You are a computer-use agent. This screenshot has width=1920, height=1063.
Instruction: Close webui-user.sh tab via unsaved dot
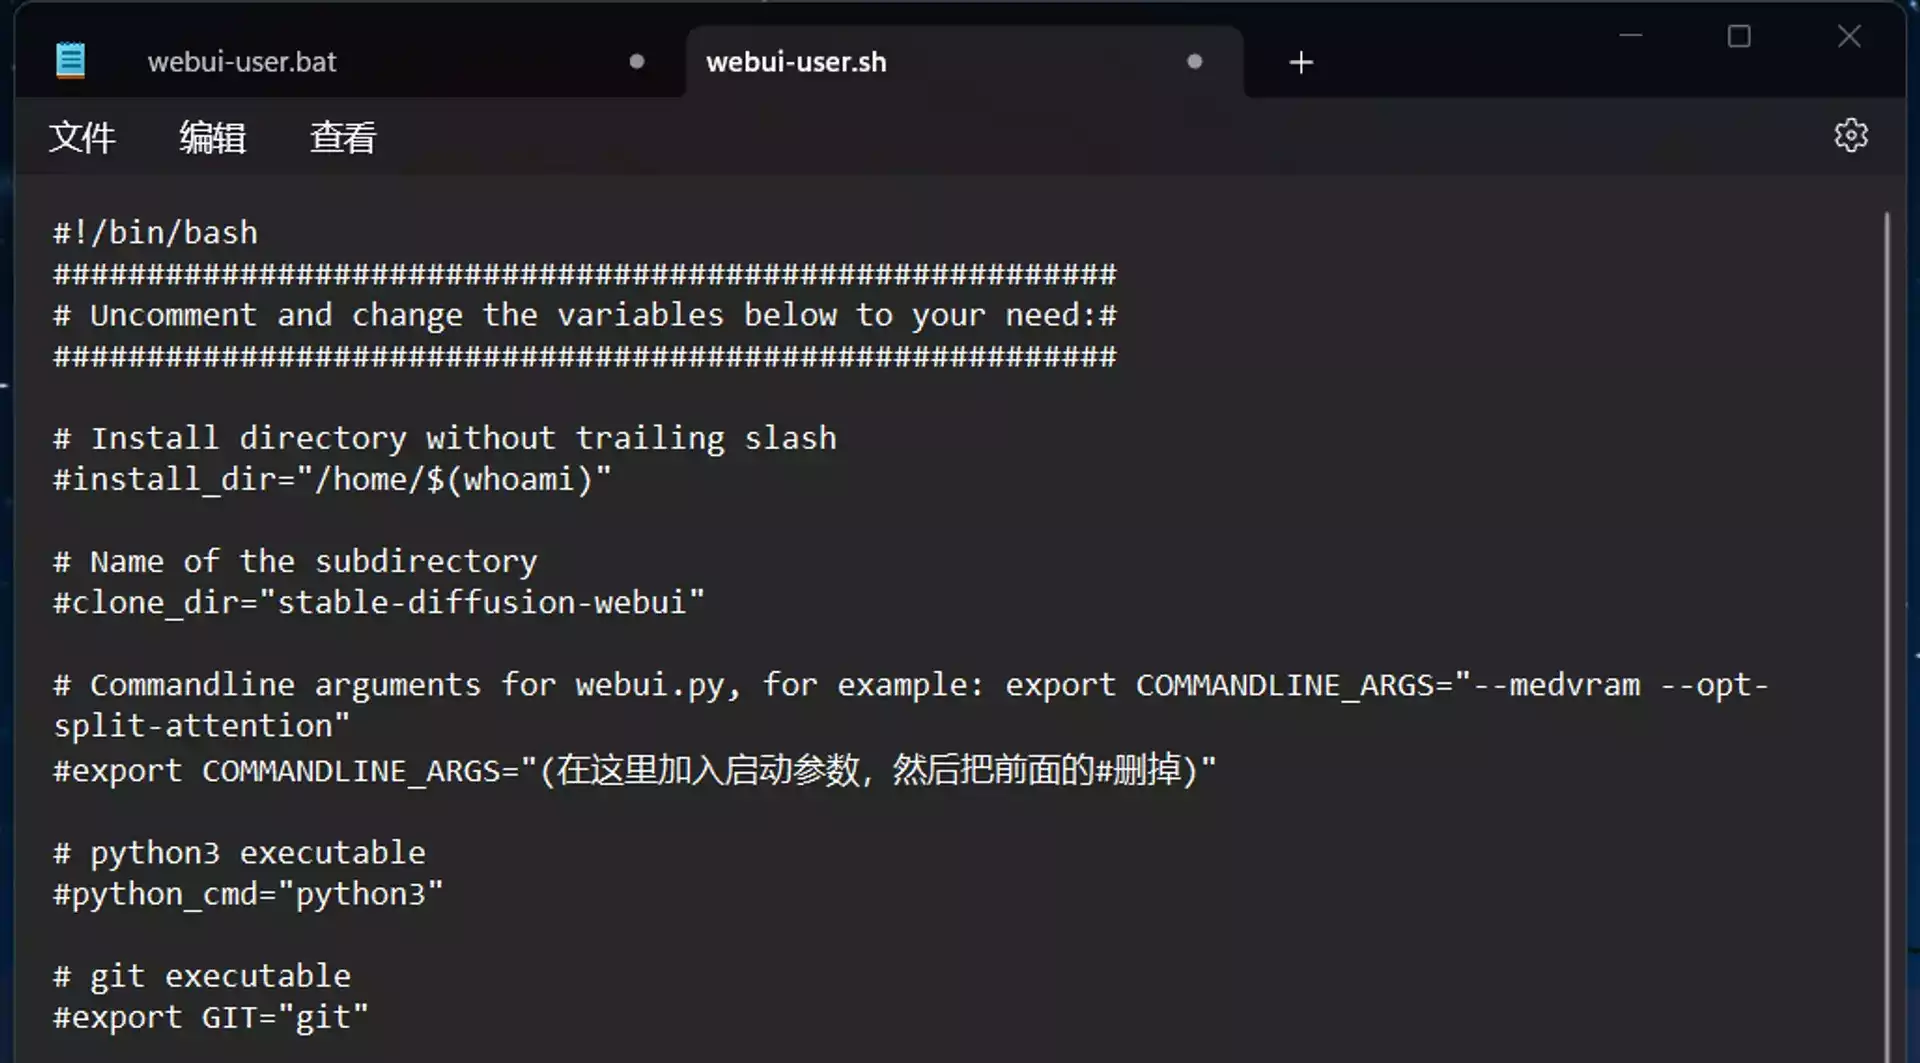click(x=1194, y=62)
